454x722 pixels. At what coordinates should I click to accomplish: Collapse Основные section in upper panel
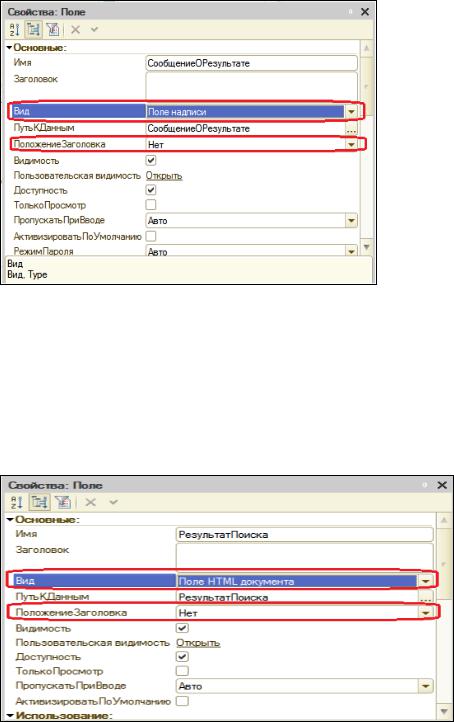(9, 47)
